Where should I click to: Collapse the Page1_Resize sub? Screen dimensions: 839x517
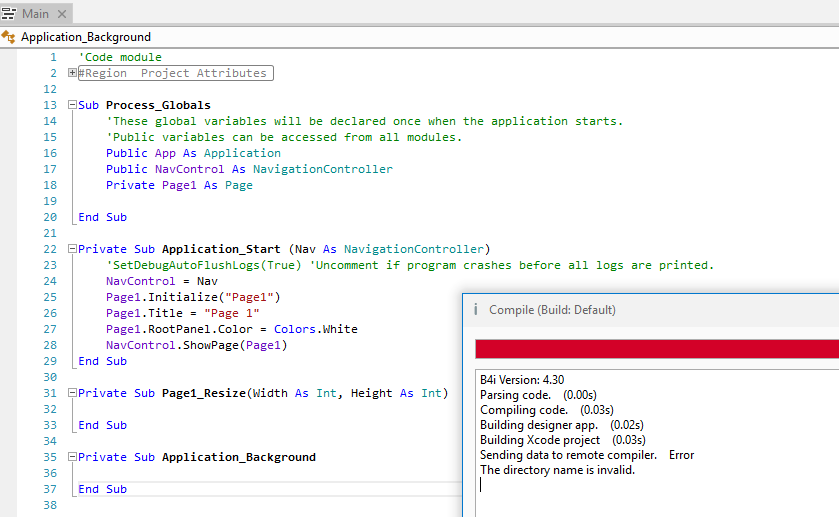72,393
